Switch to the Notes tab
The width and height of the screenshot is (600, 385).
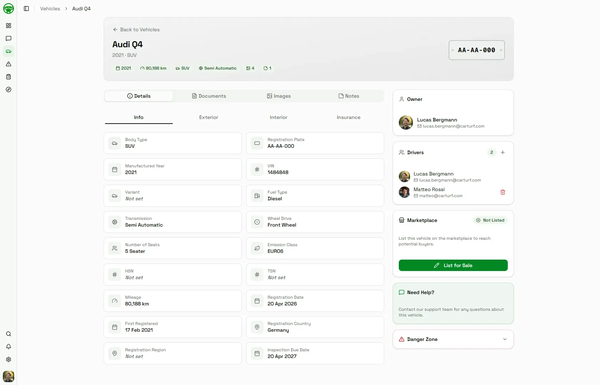click(x=349, y=96)
